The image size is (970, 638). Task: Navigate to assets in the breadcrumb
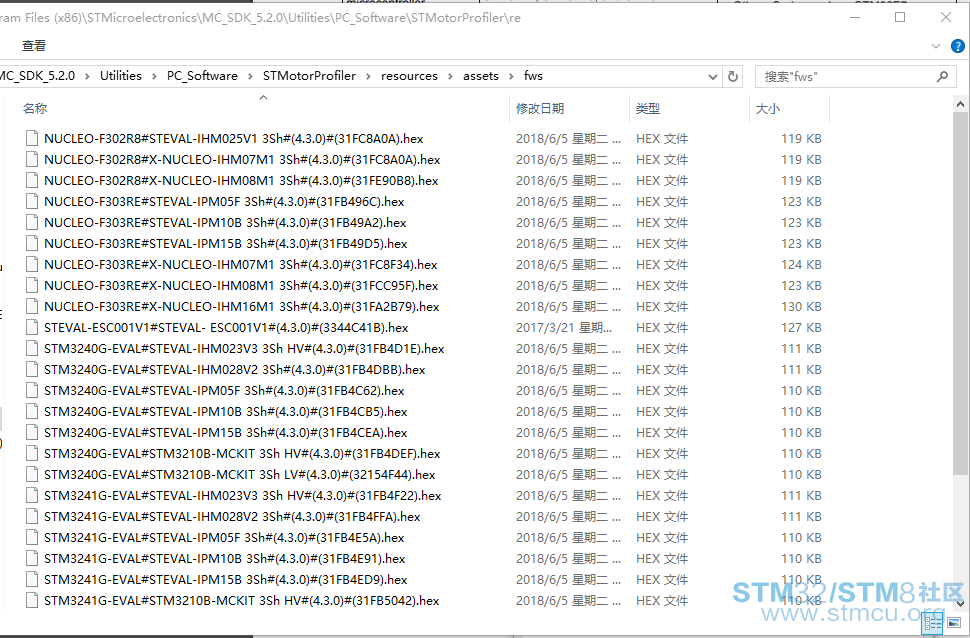481,75
